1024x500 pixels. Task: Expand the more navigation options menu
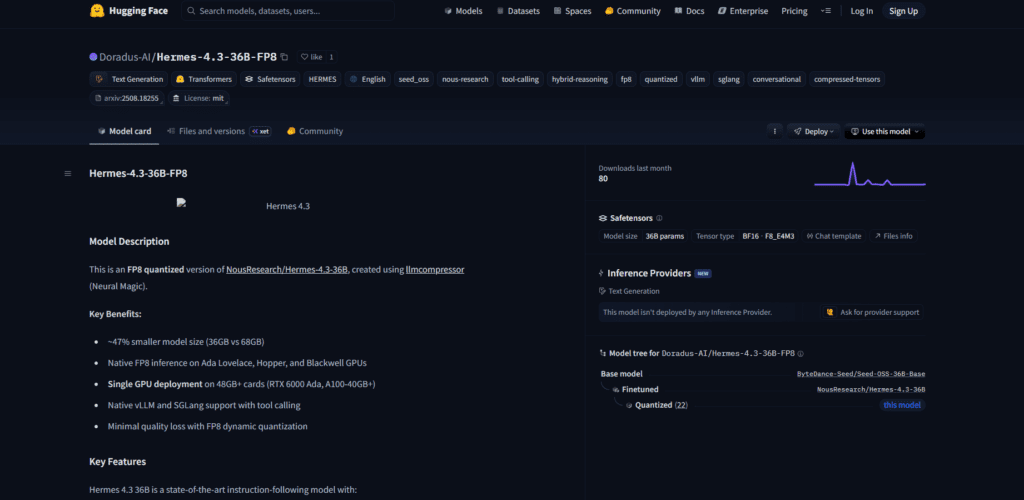(x=825, y=11)
